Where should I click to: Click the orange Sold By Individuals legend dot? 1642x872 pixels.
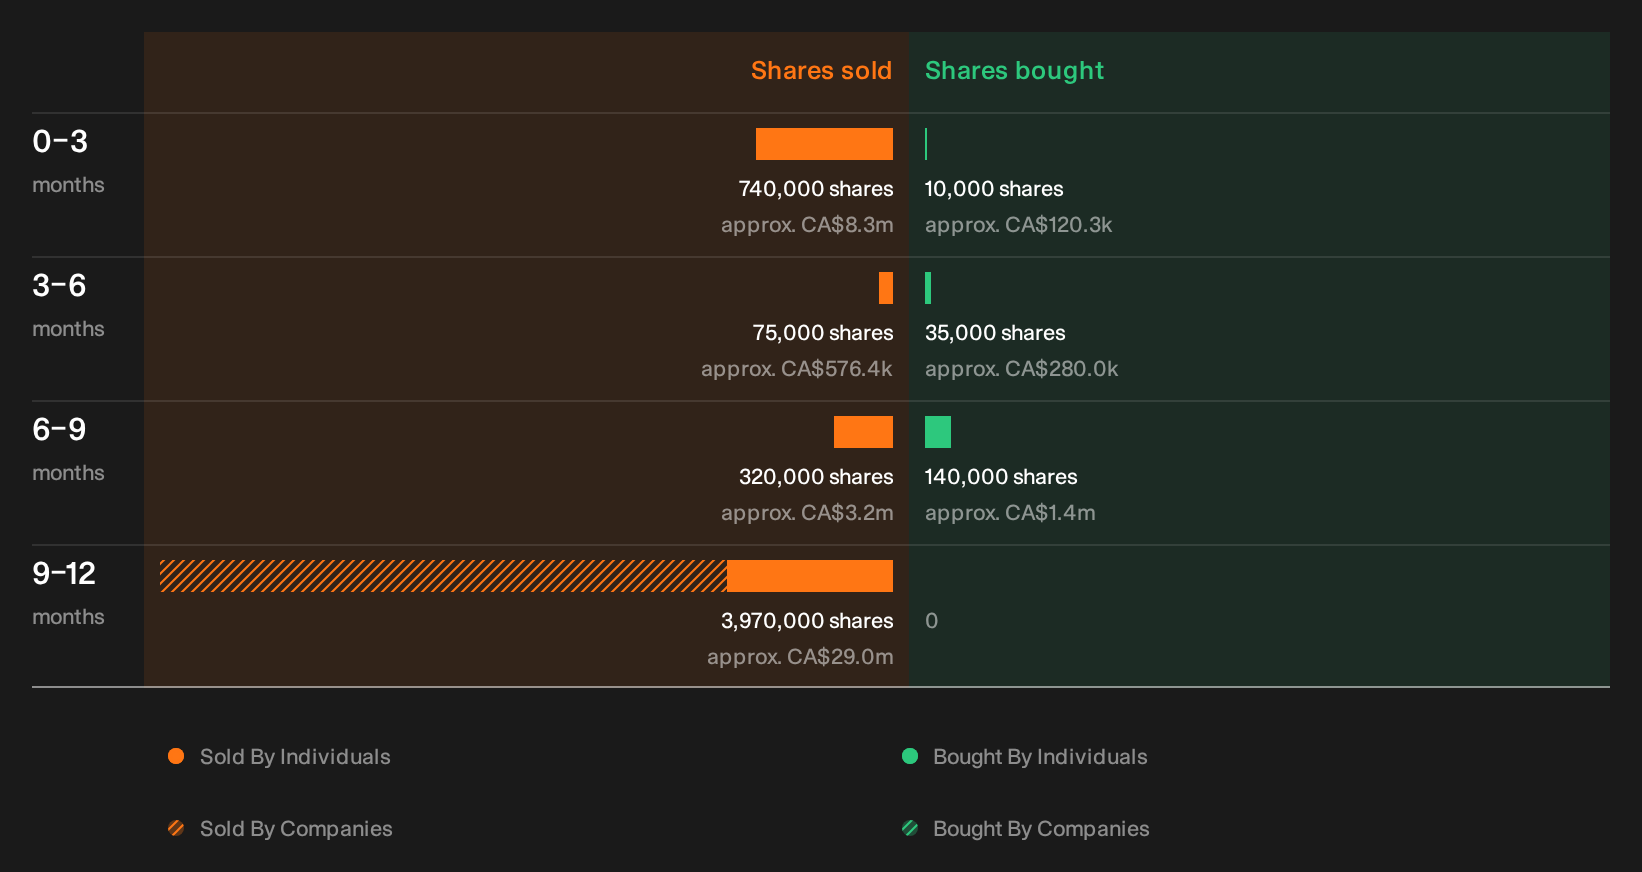pyautogui.click(x=176, y=756)
